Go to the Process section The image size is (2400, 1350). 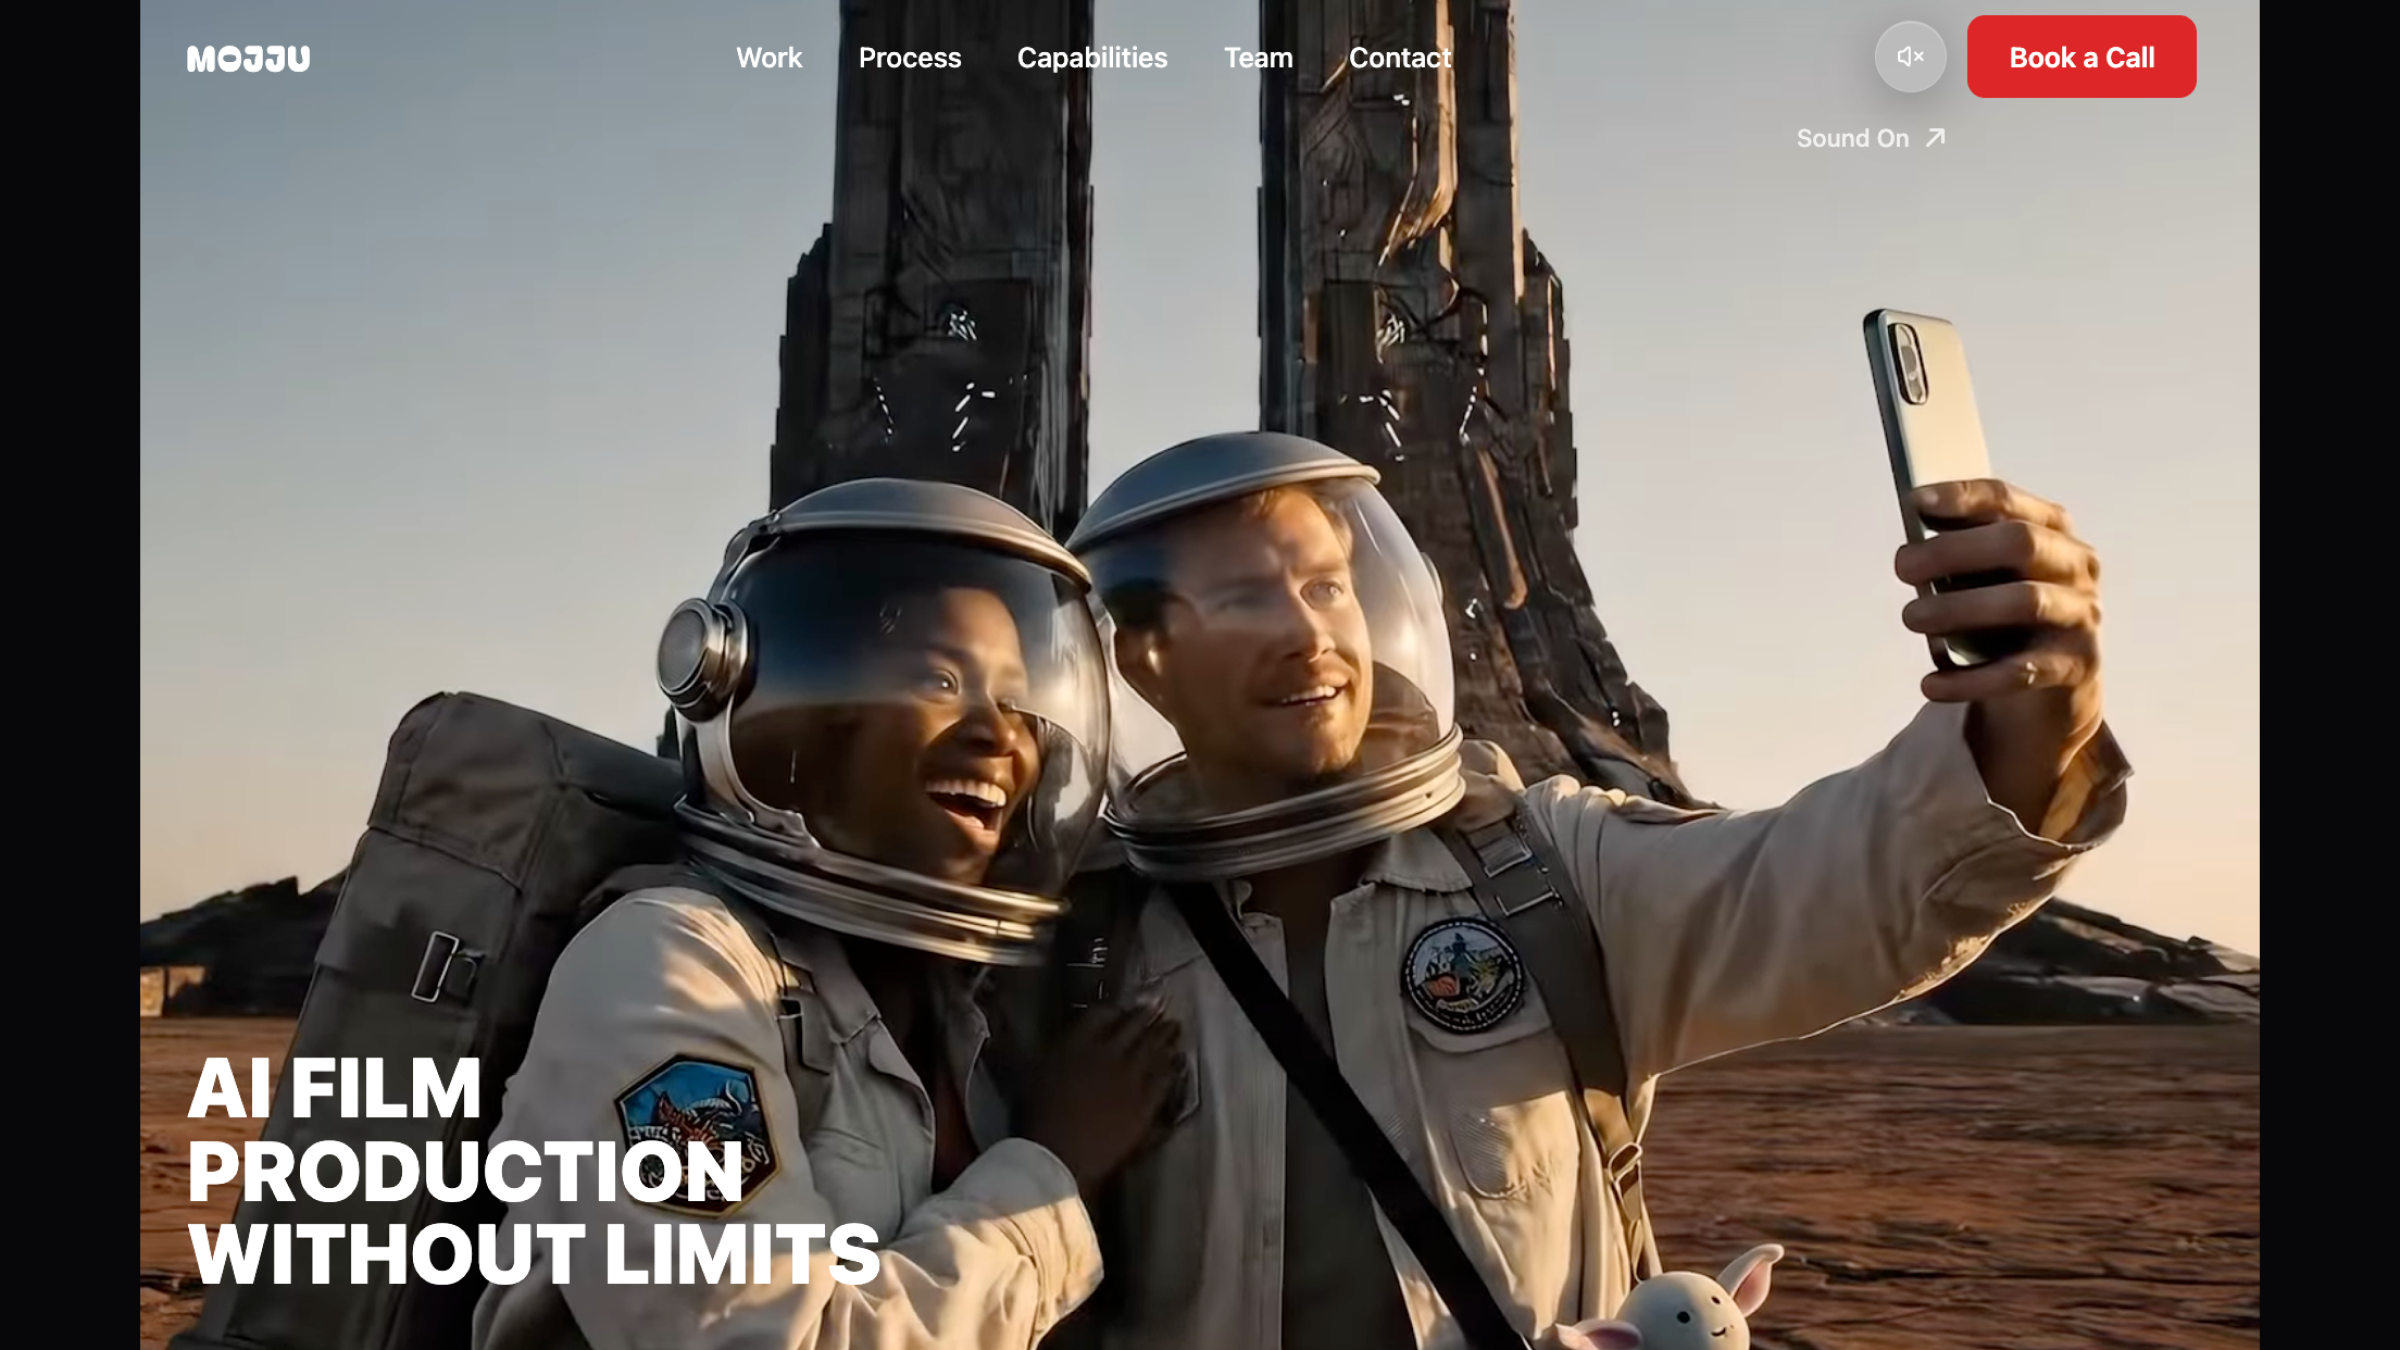[909, 58]
